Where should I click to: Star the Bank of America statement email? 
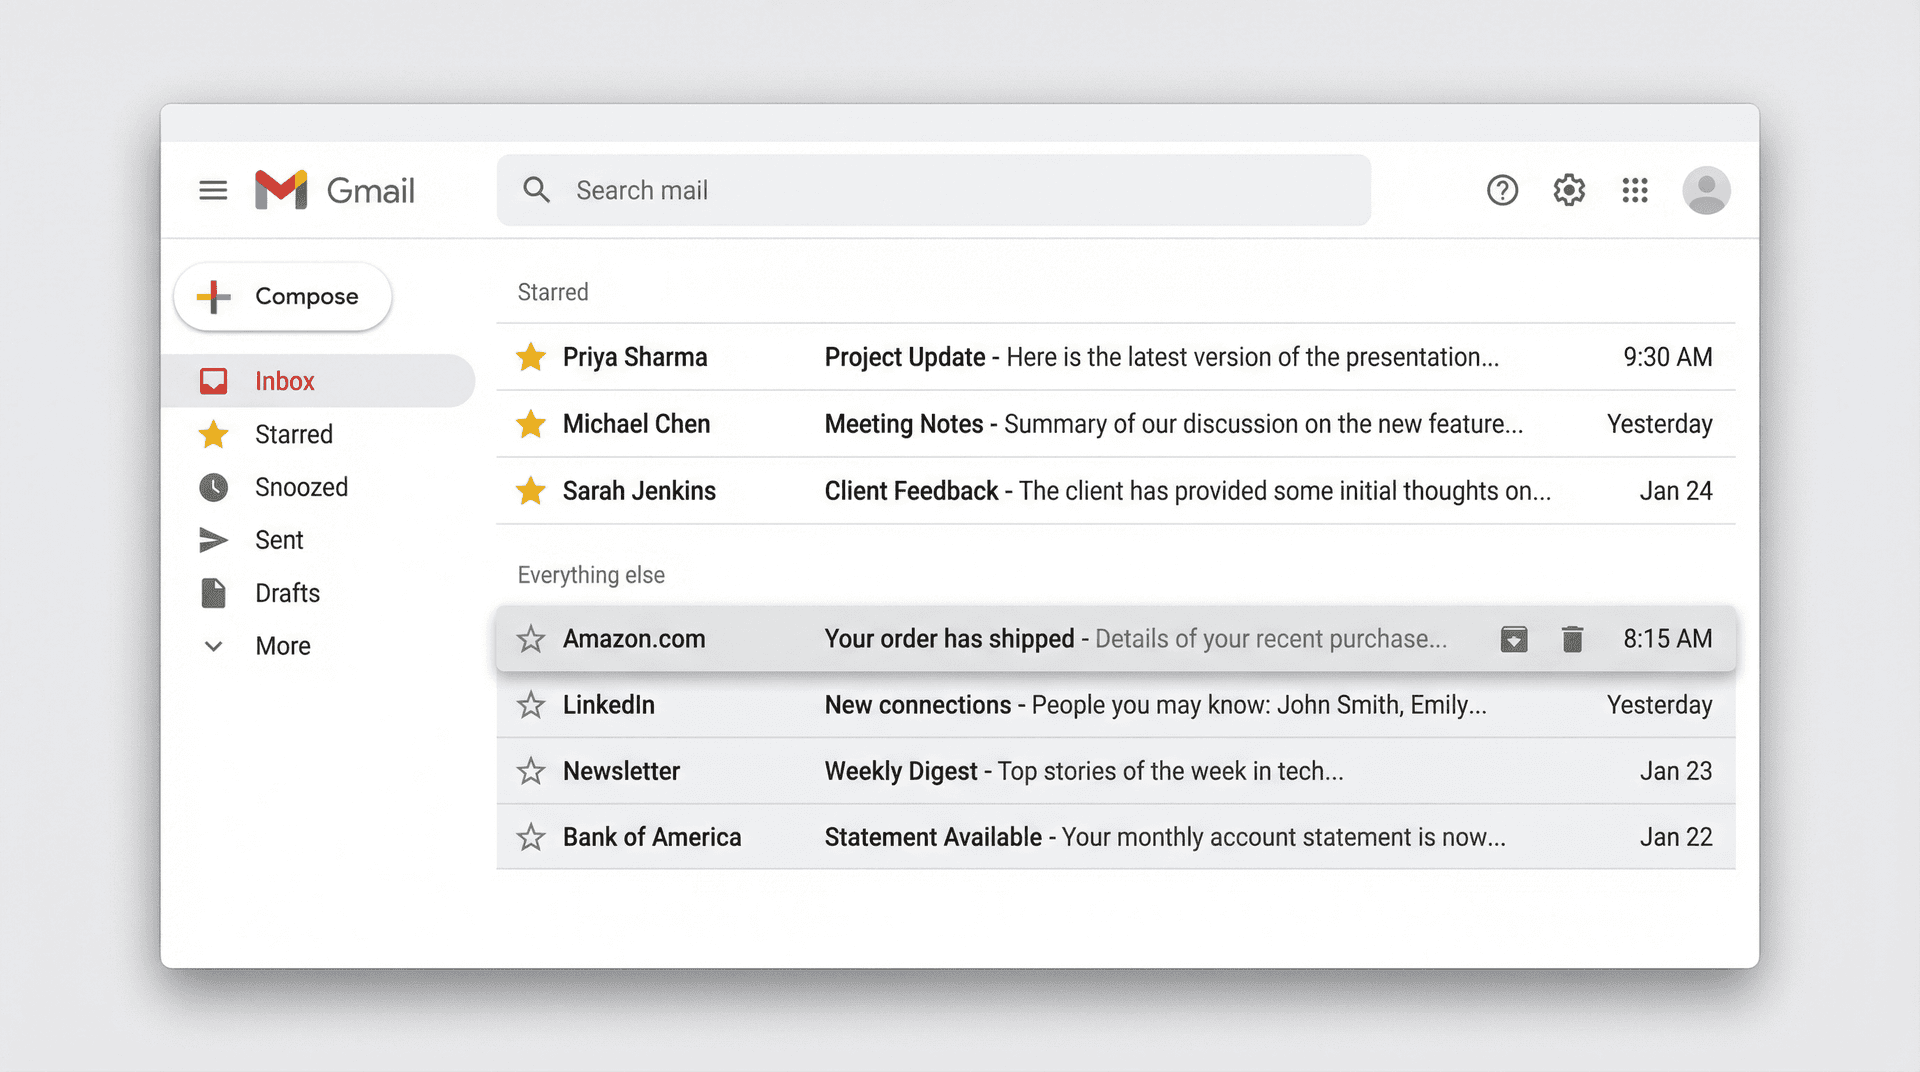[x=530, y=837]
